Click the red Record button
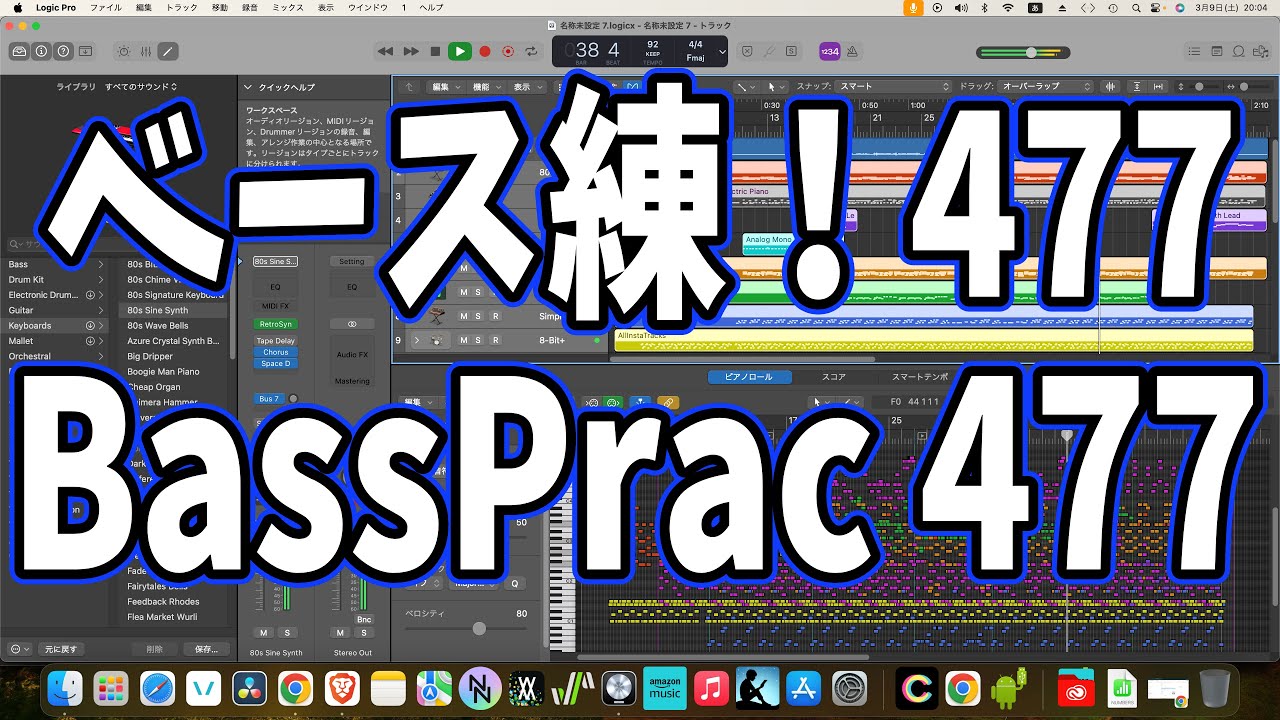 tap(485, 51)
